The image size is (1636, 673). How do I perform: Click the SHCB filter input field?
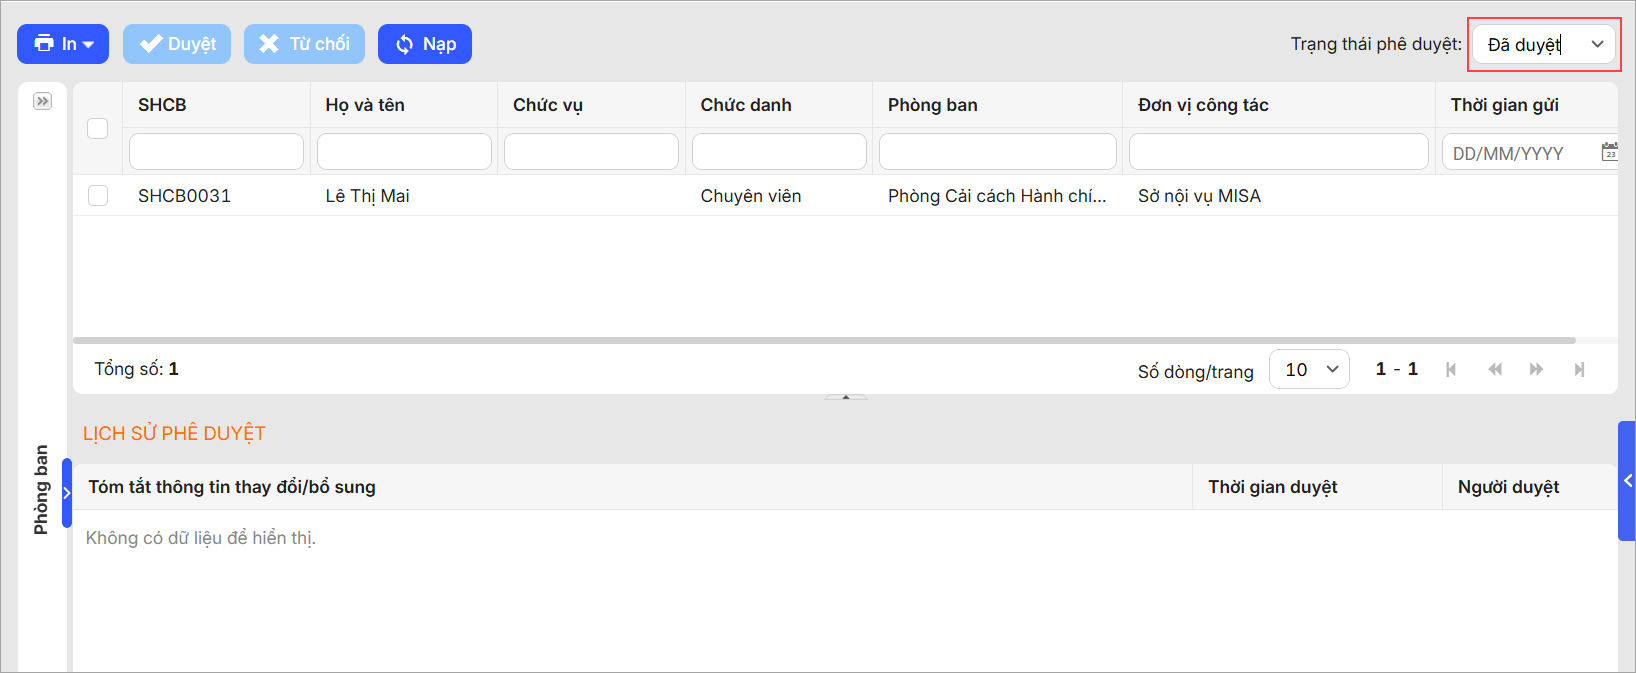tap(216, 152)
